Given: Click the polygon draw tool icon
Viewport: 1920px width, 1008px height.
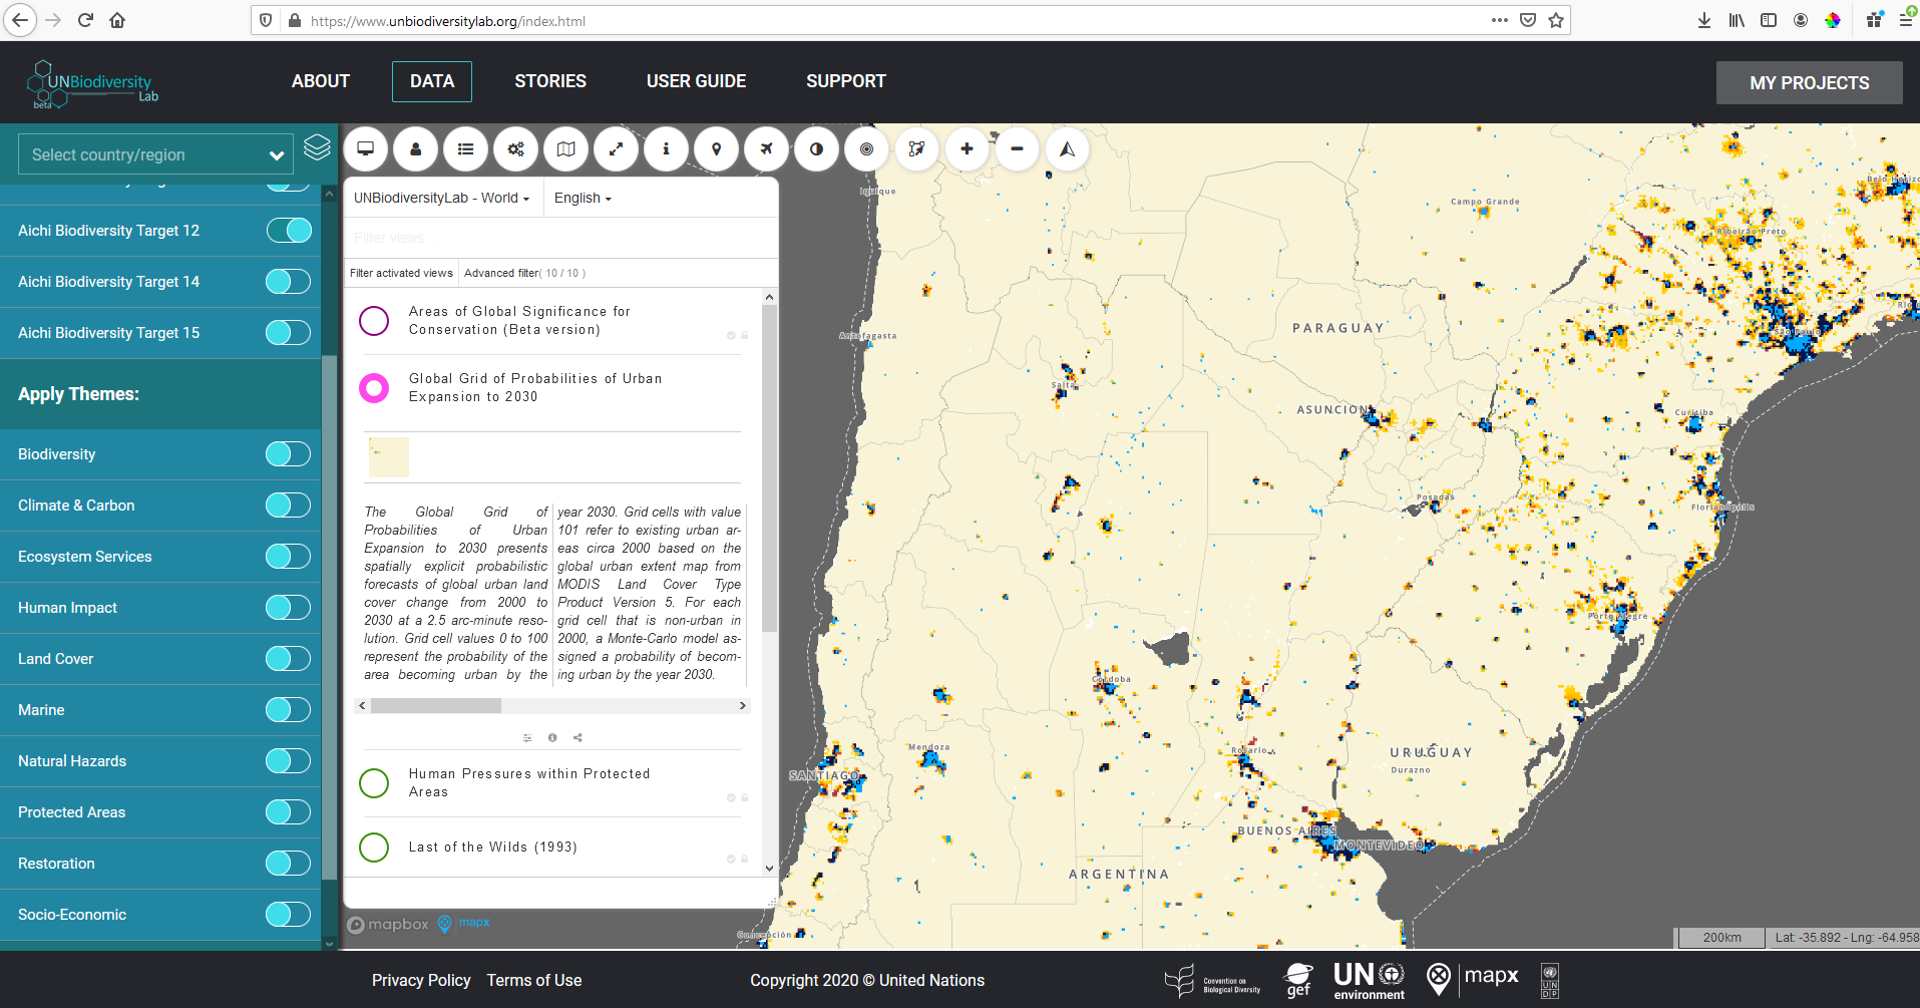Looking at the screenshot, I should pos(916,149).
